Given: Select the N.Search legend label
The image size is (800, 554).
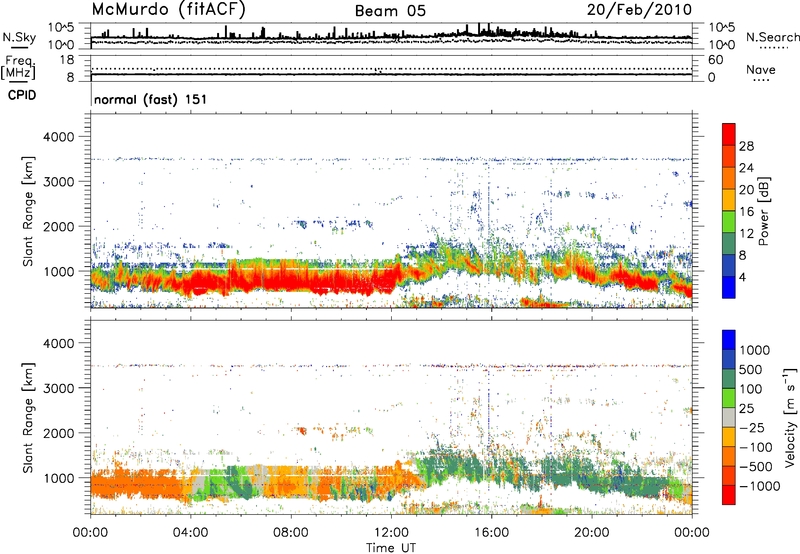Looking at the screenshot, I should pyautogui.click(x=772, y=37).
